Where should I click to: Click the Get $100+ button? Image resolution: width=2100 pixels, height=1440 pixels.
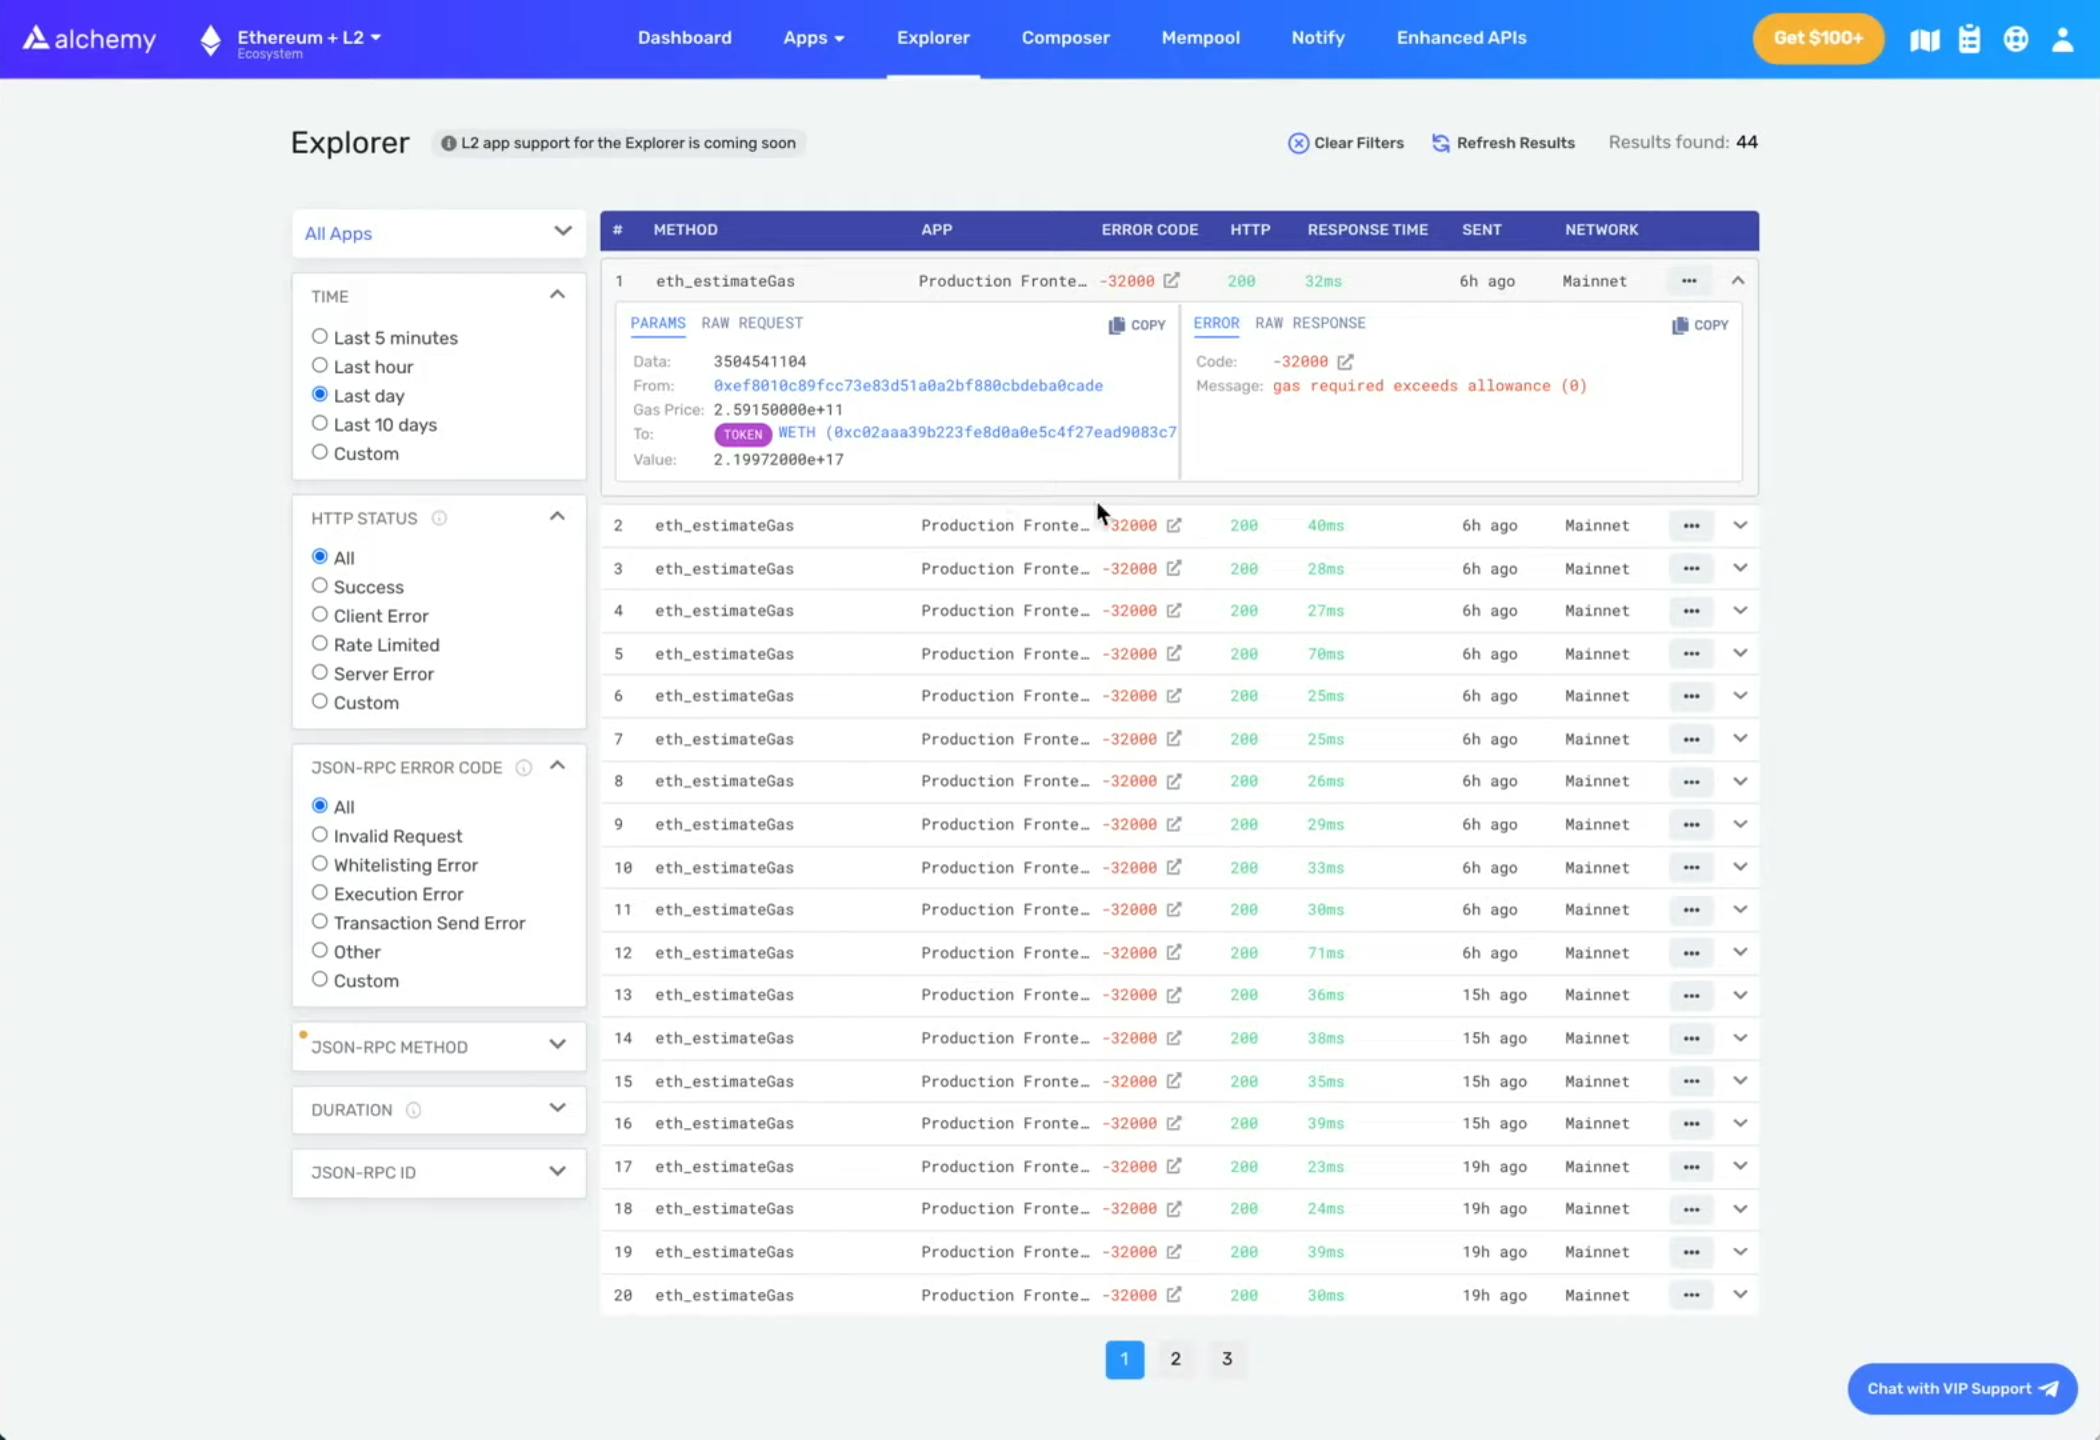pyautogui.click(x=1817, y=38)
